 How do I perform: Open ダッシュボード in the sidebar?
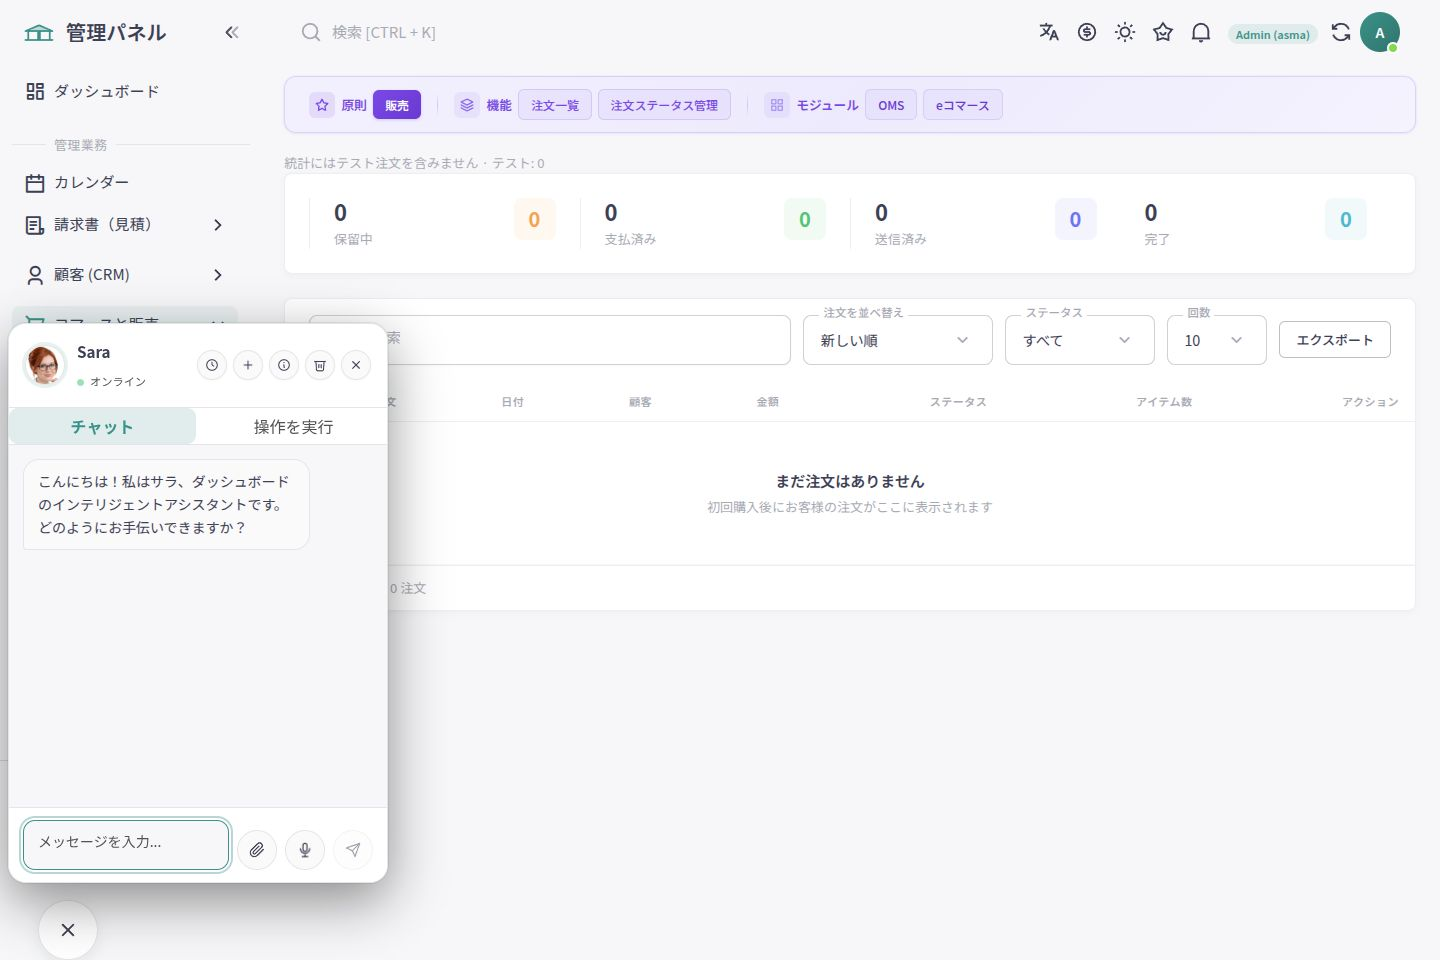125,91
